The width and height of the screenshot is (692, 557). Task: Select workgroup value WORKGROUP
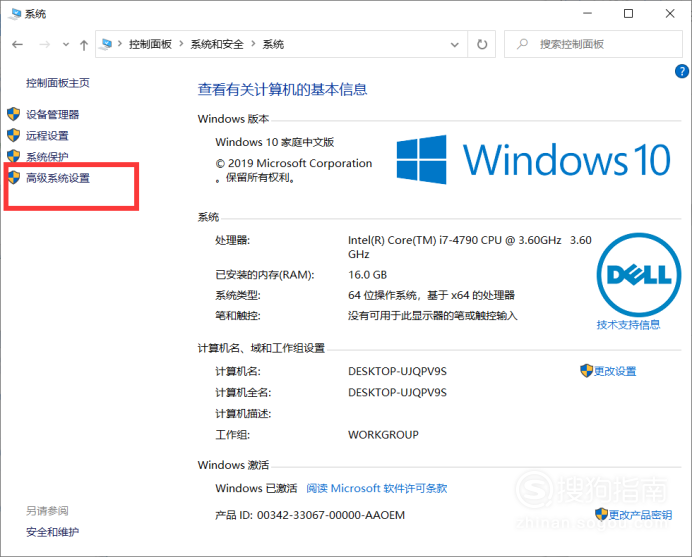383,435
